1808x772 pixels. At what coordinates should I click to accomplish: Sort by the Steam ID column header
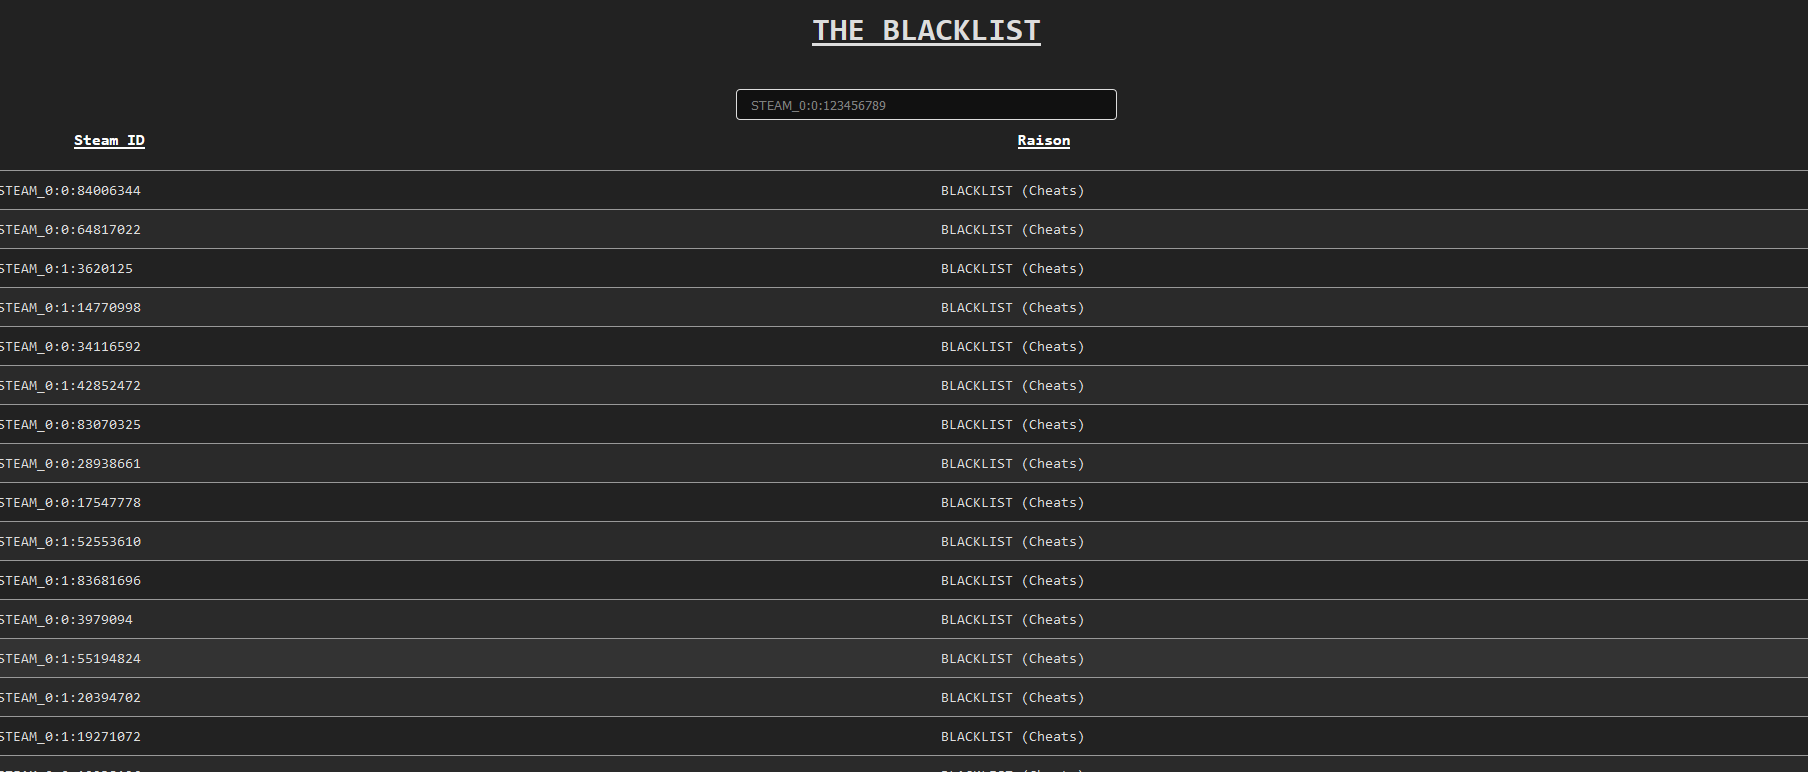coord(109,141)
